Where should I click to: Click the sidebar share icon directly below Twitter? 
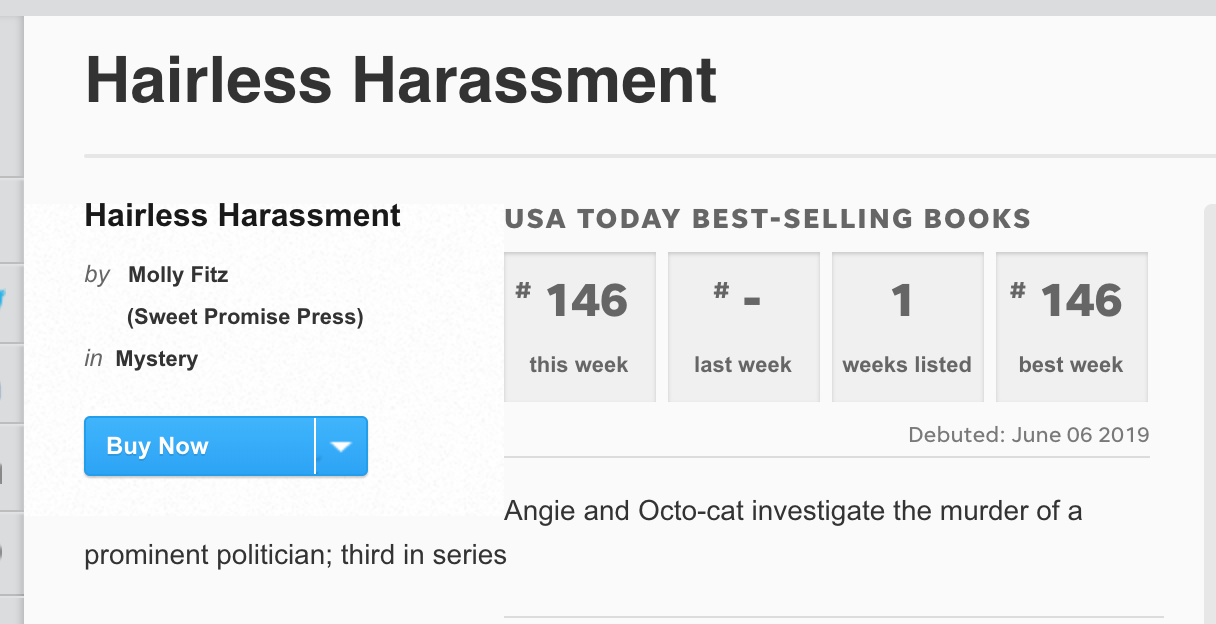[6, 385]
